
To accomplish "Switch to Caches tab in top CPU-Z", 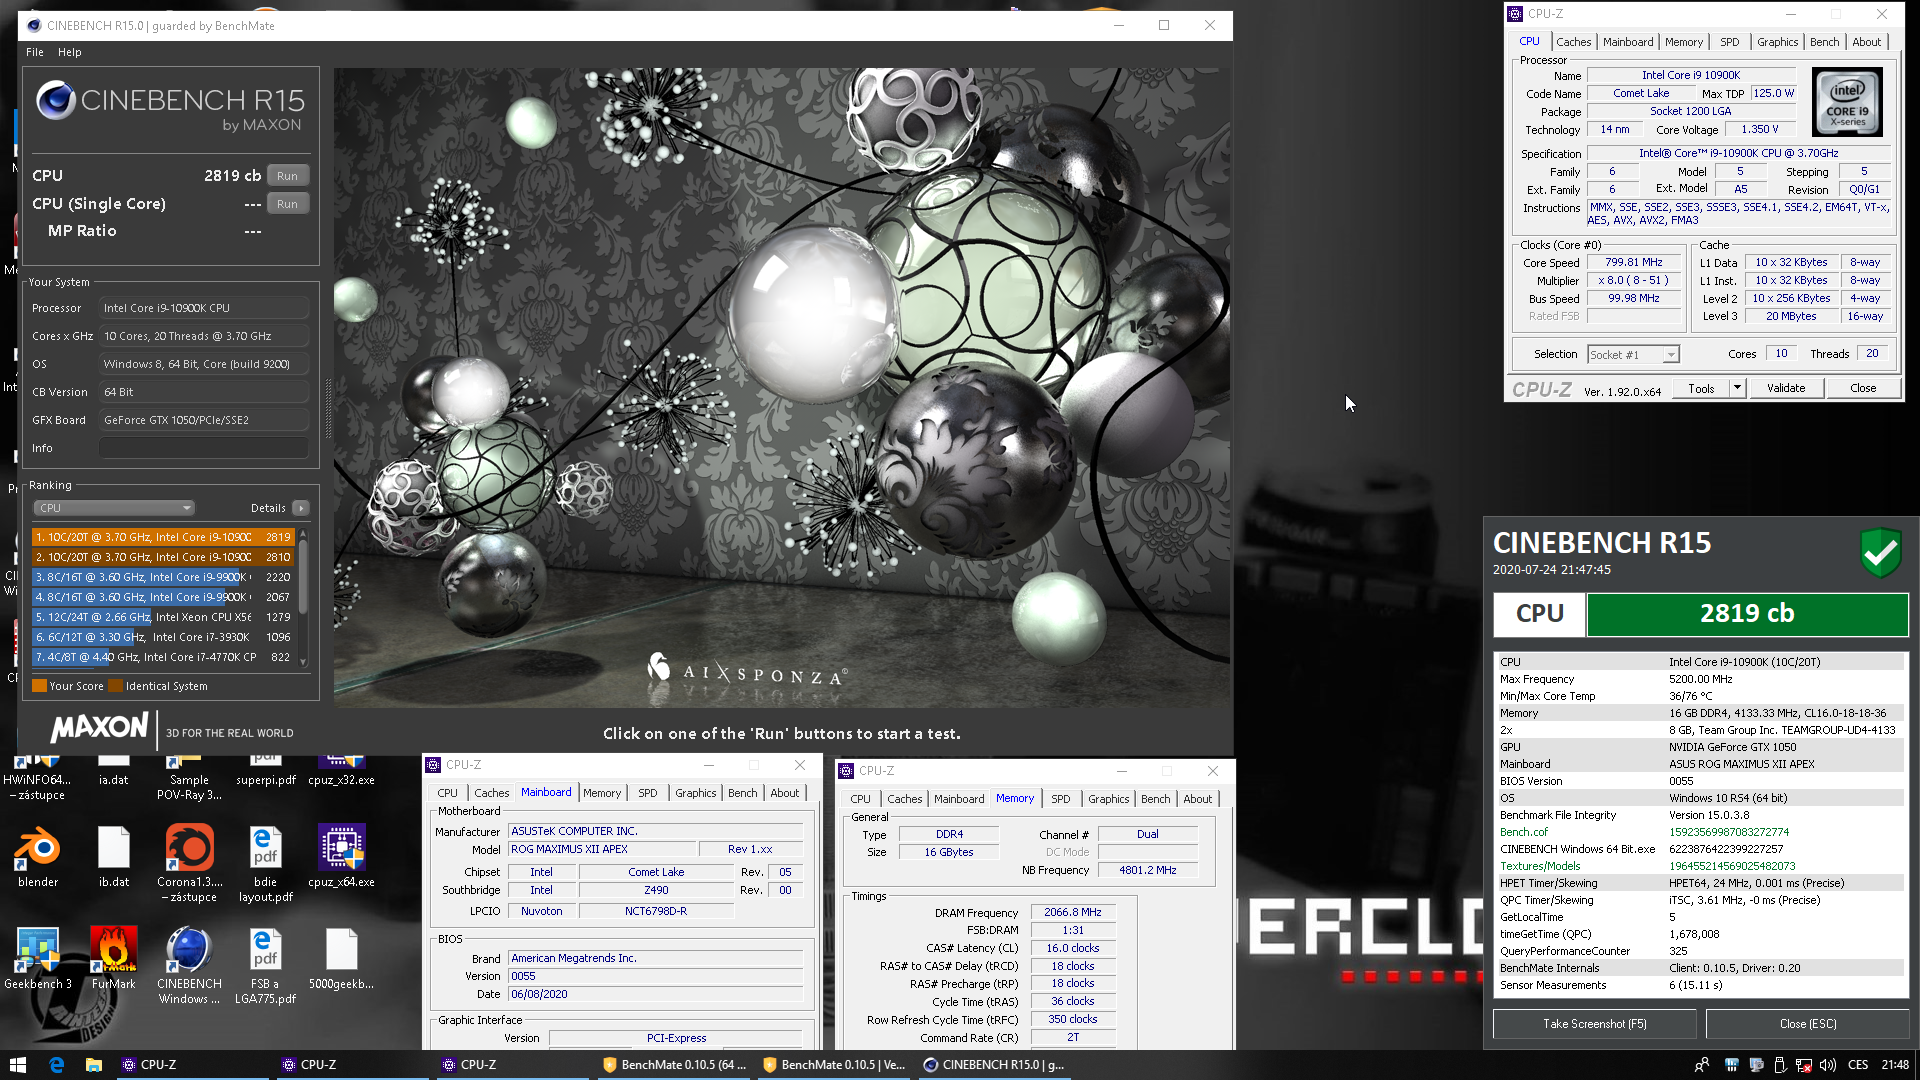I will tap(1573, 42).
